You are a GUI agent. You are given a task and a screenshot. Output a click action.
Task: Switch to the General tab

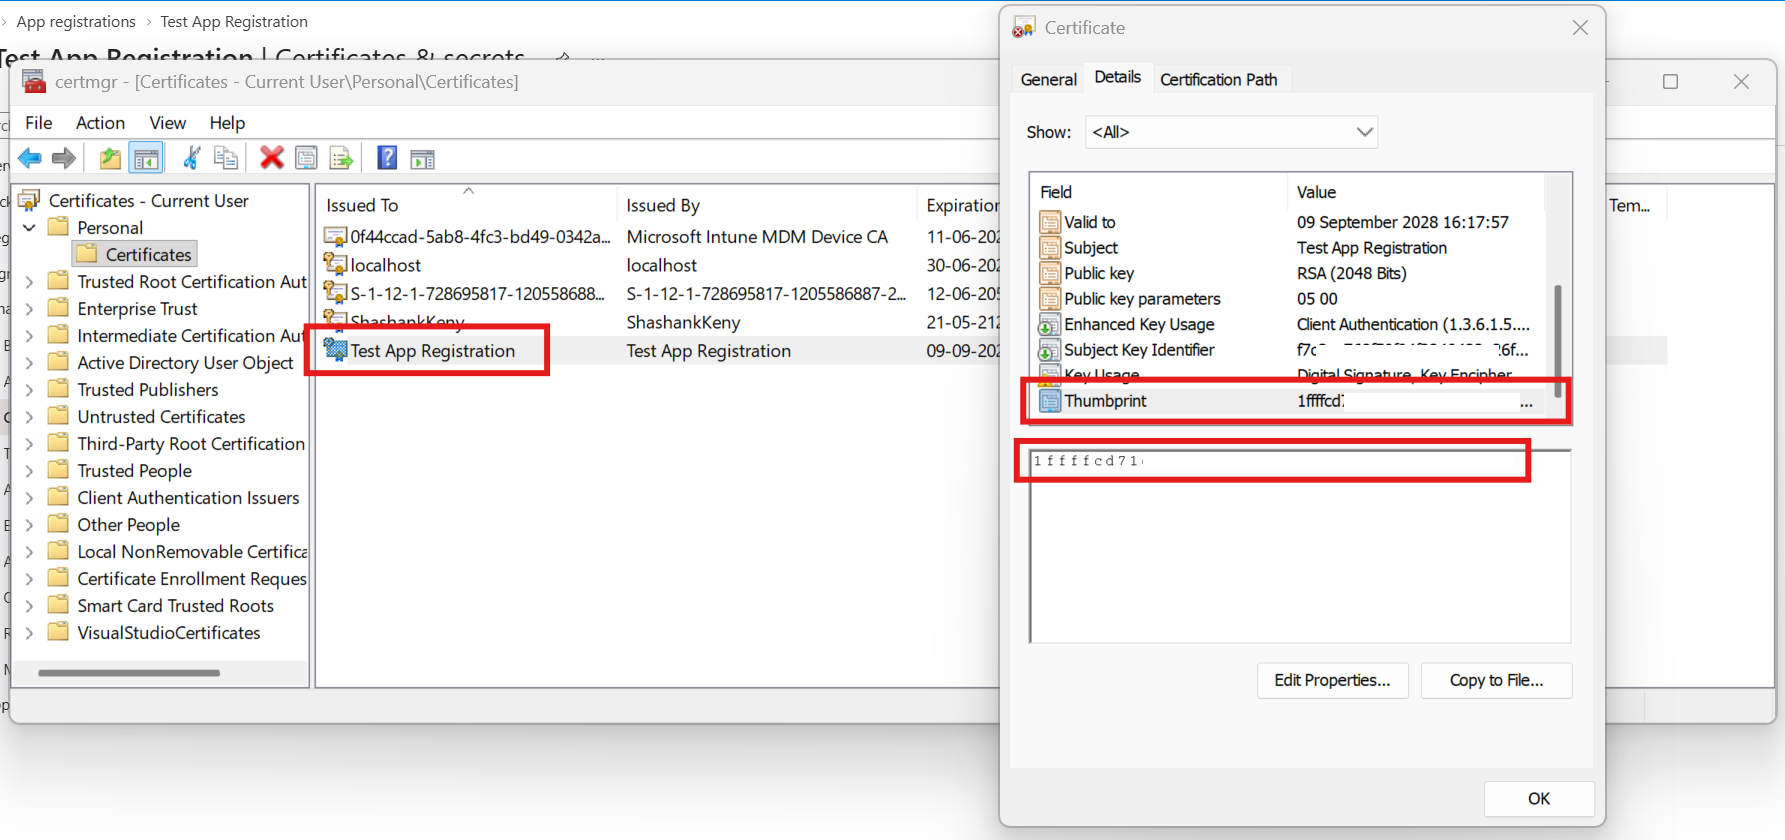pyautogui.click(x=1048, y=79)
